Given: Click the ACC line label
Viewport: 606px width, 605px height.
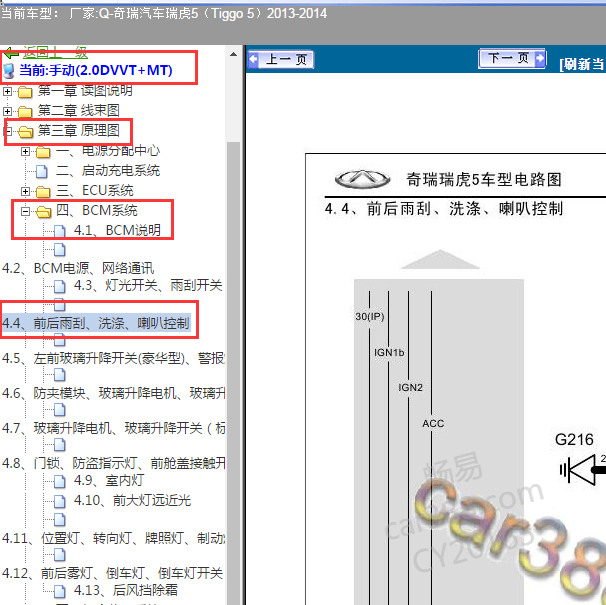Looking at the screenshot, I should click(x=433, y=424).
